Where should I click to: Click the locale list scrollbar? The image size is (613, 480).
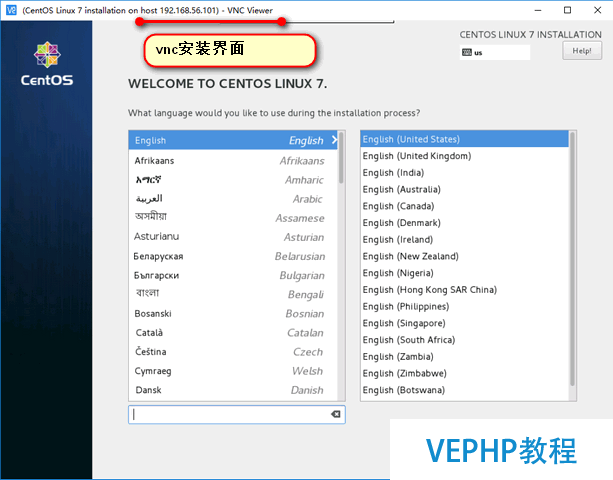point(572,259)
